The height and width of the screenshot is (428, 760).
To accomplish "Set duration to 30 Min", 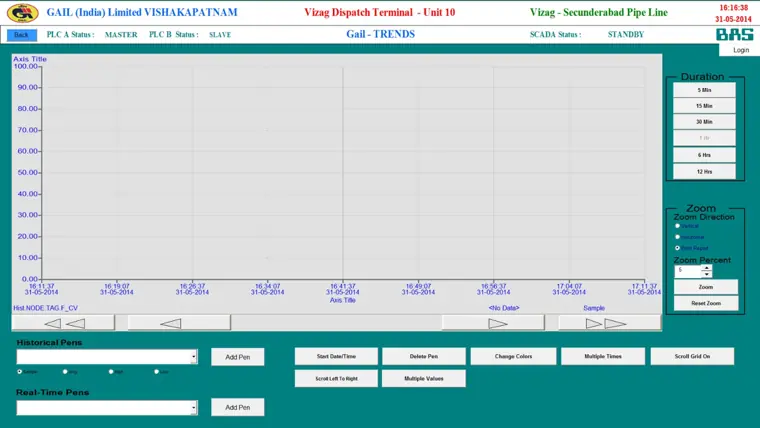I will [x=704, y=122].
